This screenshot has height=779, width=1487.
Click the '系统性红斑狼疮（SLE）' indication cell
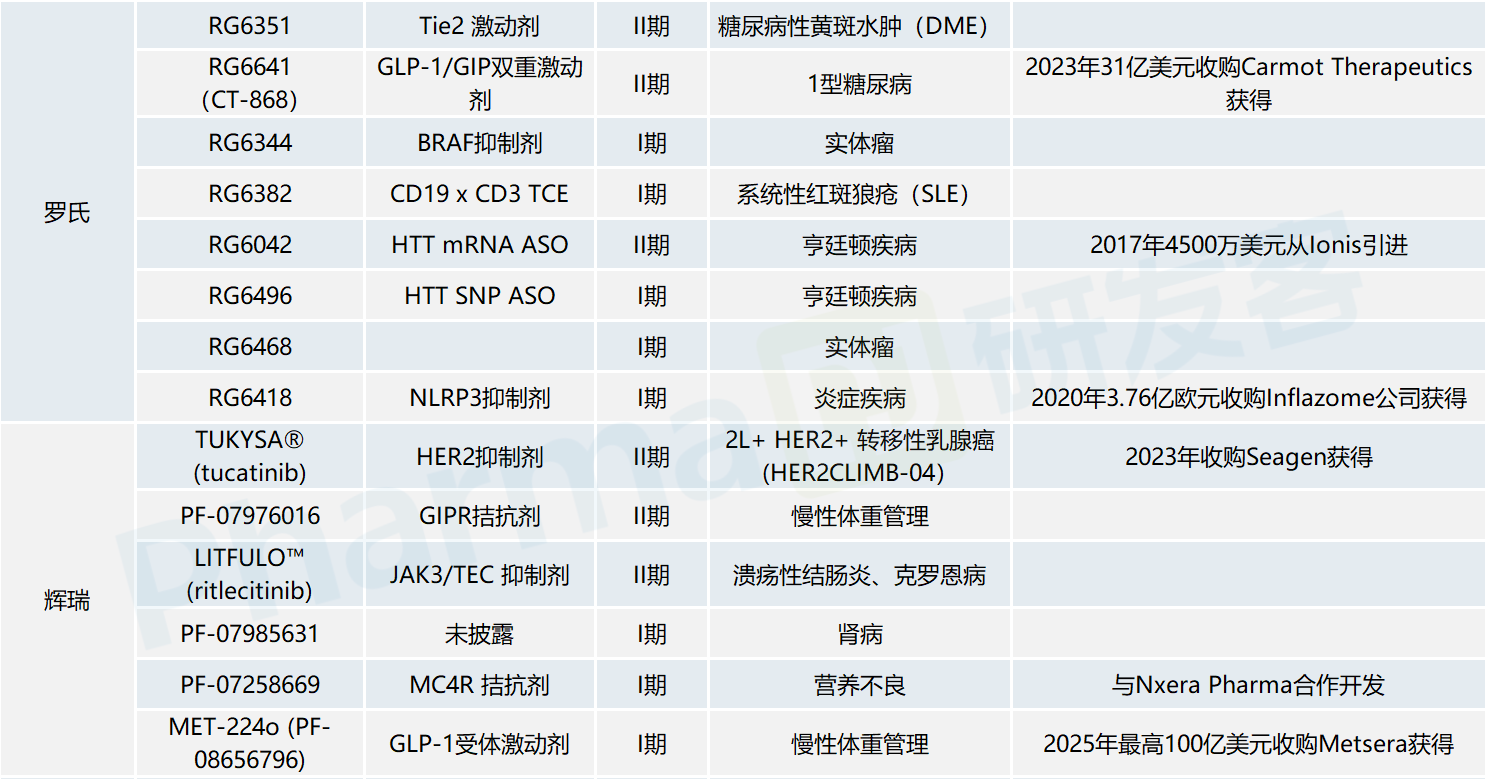tap(859, 194)
